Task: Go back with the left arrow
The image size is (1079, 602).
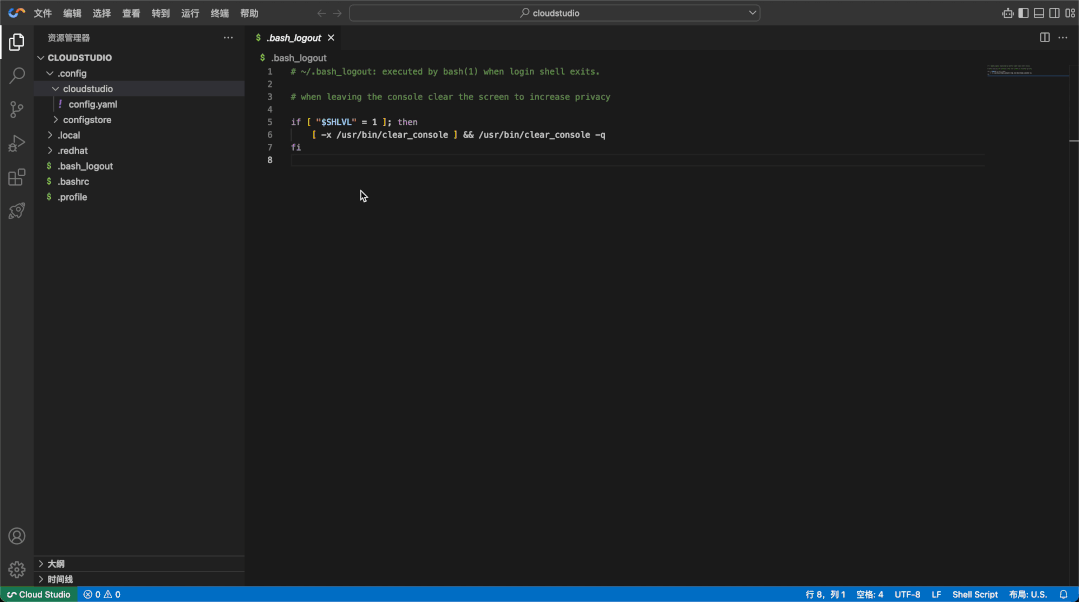Action: tap(321, 13)
